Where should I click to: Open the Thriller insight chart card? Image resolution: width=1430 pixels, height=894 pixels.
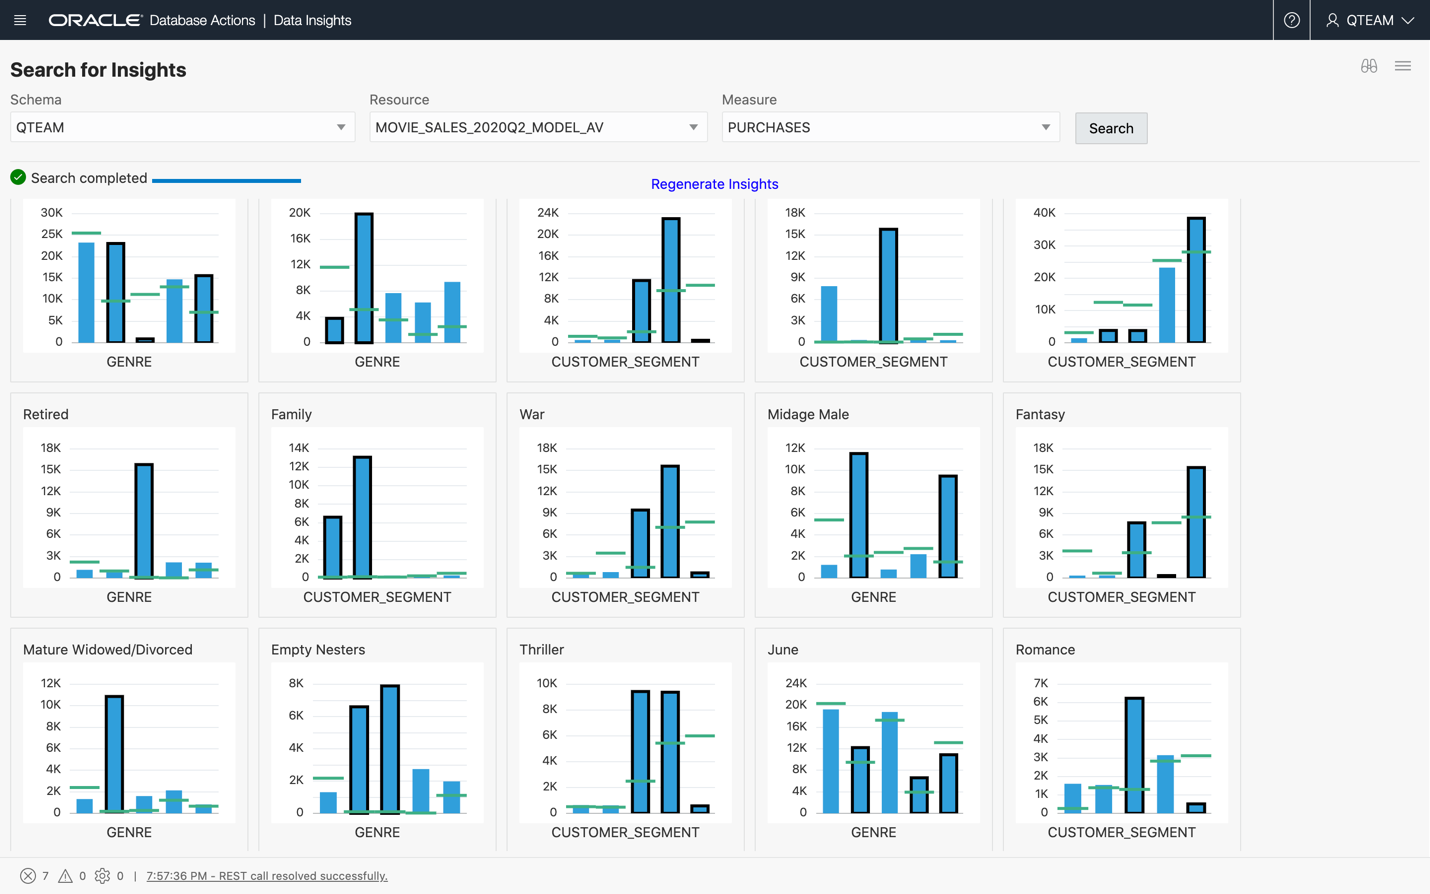tap(625, 740)
